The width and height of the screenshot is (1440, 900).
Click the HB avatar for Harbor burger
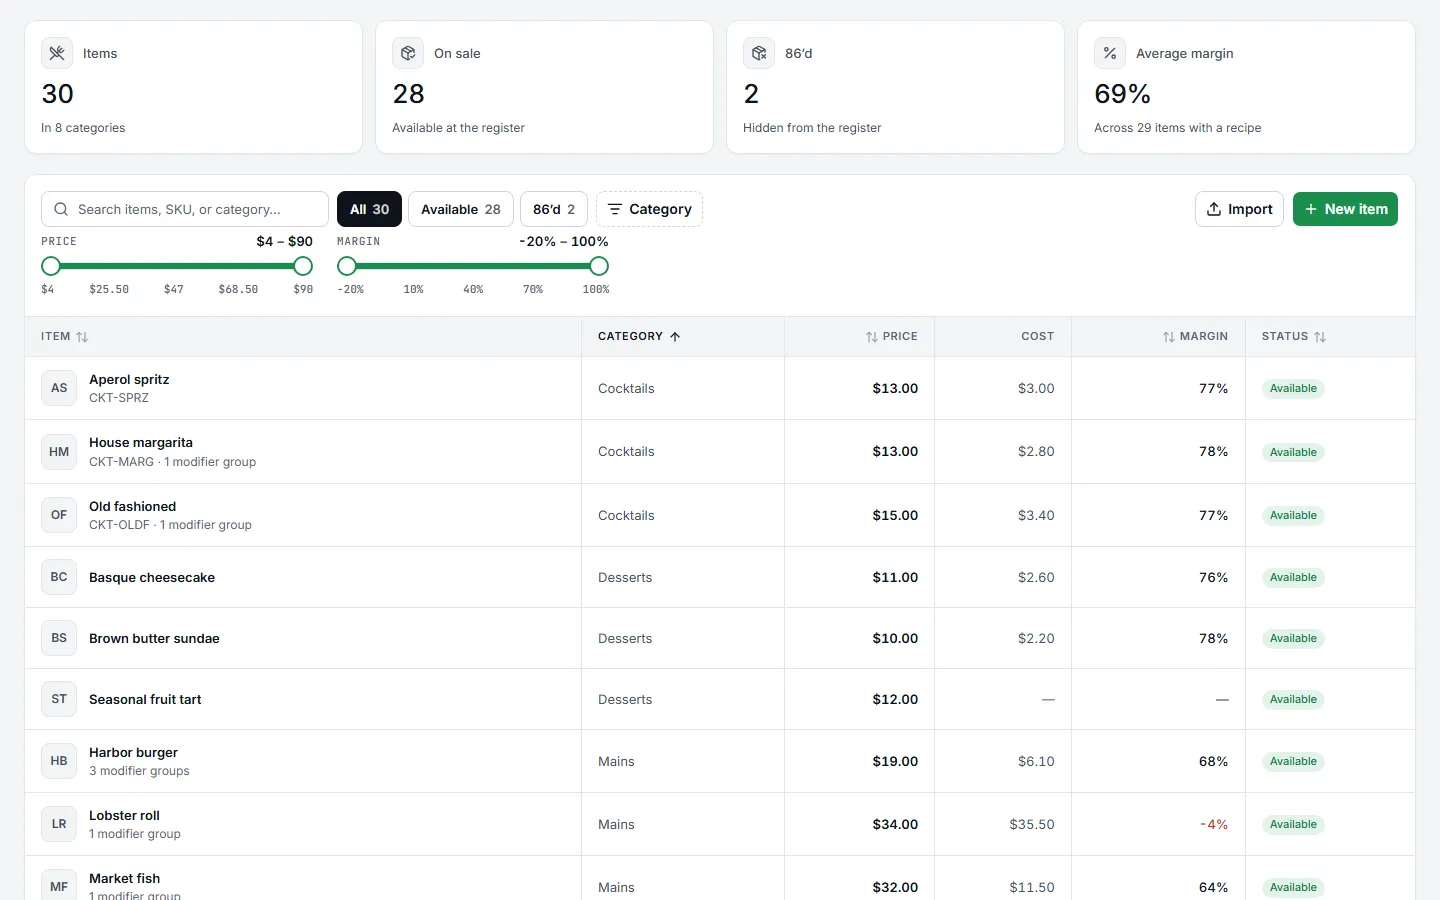click(59, 761)
